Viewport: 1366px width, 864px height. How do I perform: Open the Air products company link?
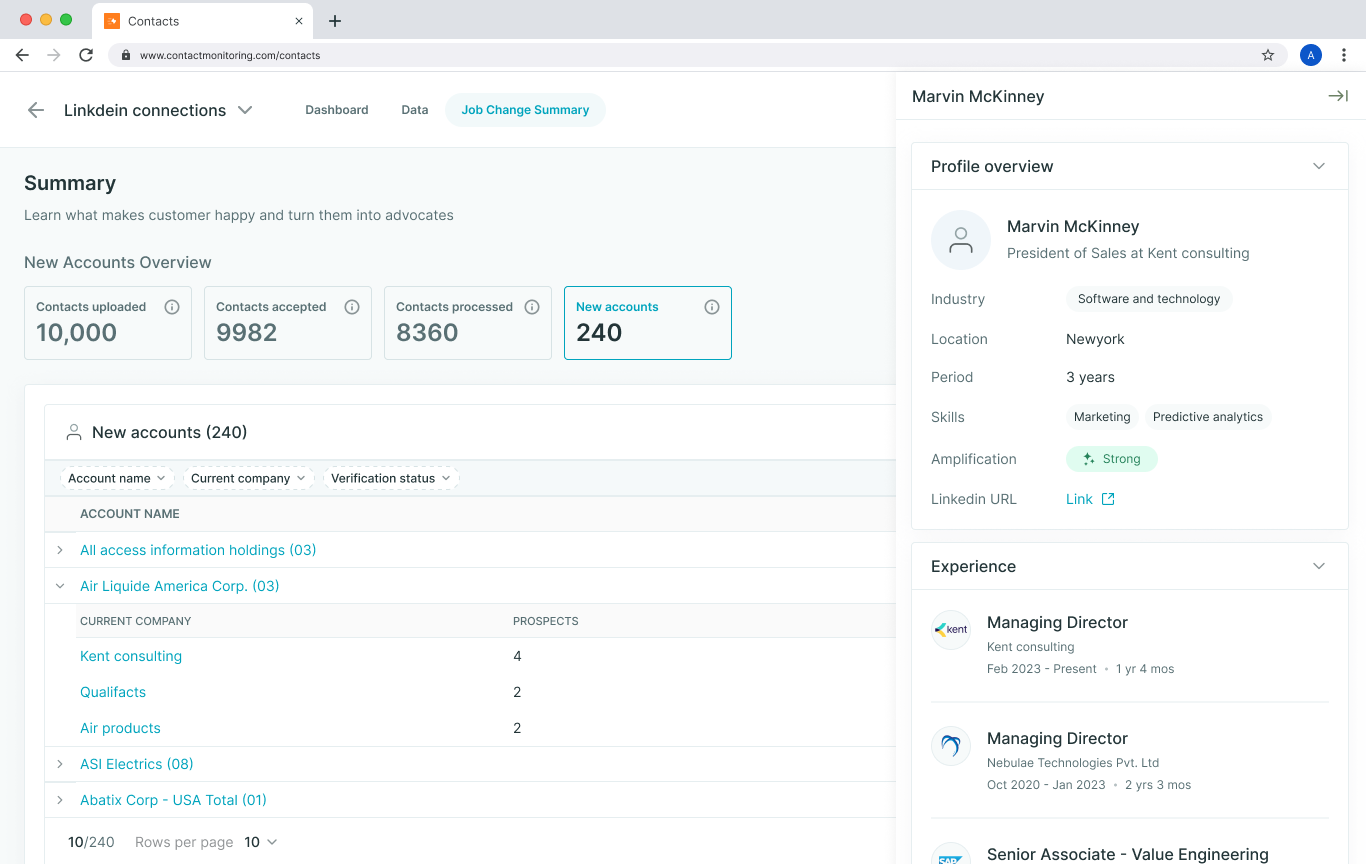(x=120, y=728)
